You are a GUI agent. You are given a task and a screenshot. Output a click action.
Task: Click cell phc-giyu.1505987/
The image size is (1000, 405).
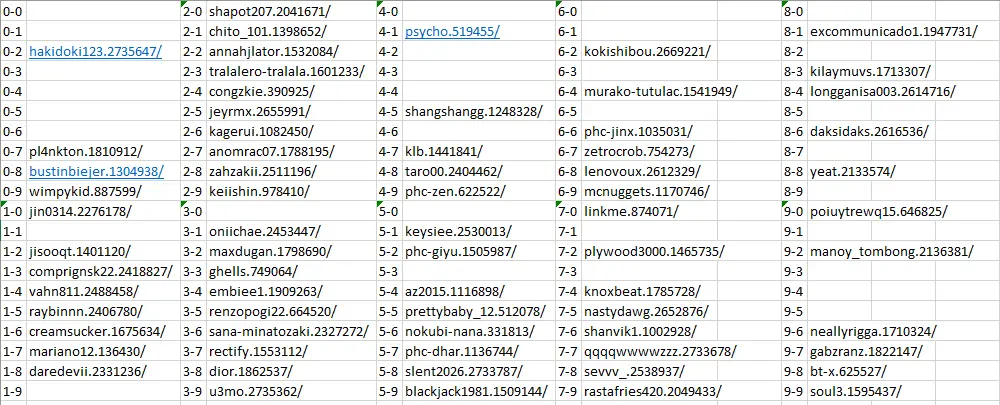[479, 251]
